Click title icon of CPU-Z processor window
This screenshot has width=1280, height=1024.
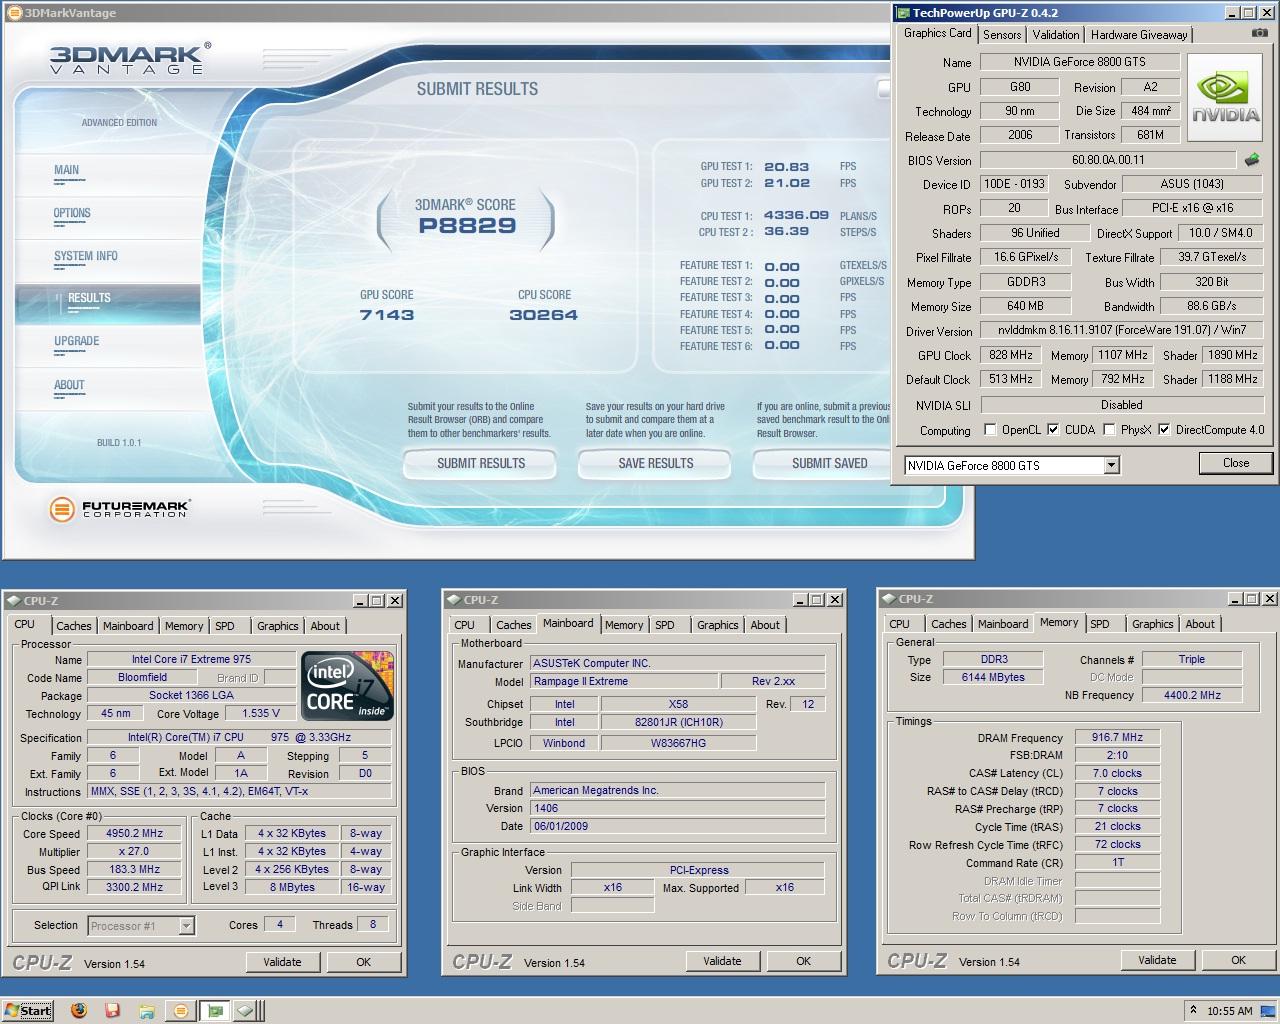click(x=14, y=600)
